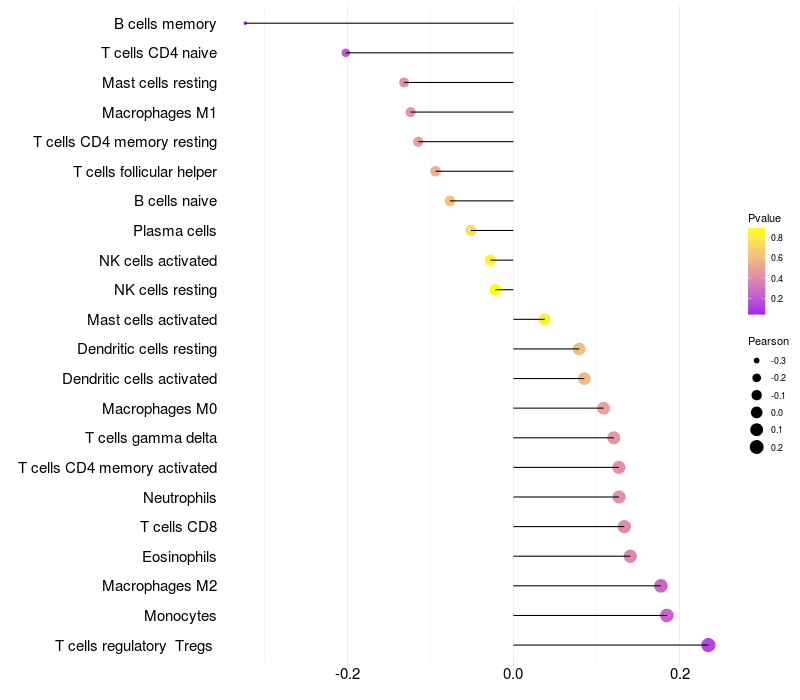800x700 pixels.
Task: Click the Monocytes lollipop dot
Action: [x=667, y=615]
